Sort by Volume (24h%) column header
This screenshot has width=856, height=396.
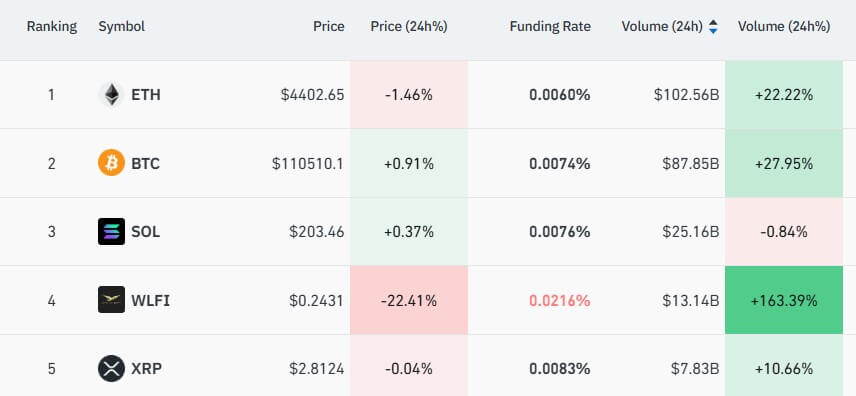tap(784, 26)
